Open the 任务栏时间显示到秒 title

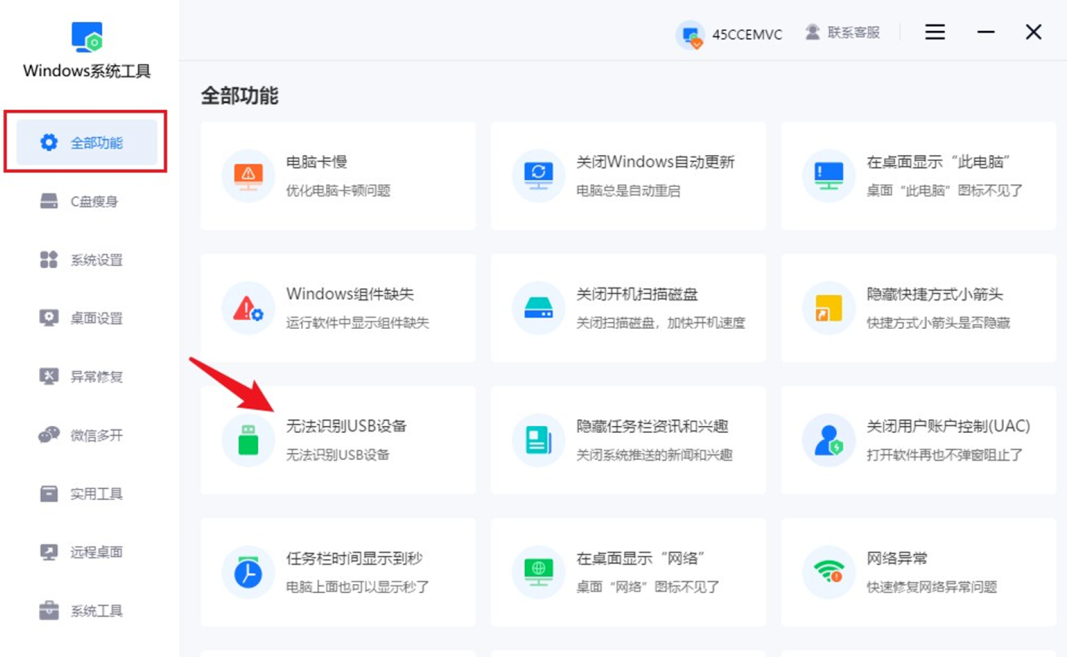pyautogui.click(x=354, y=558)
